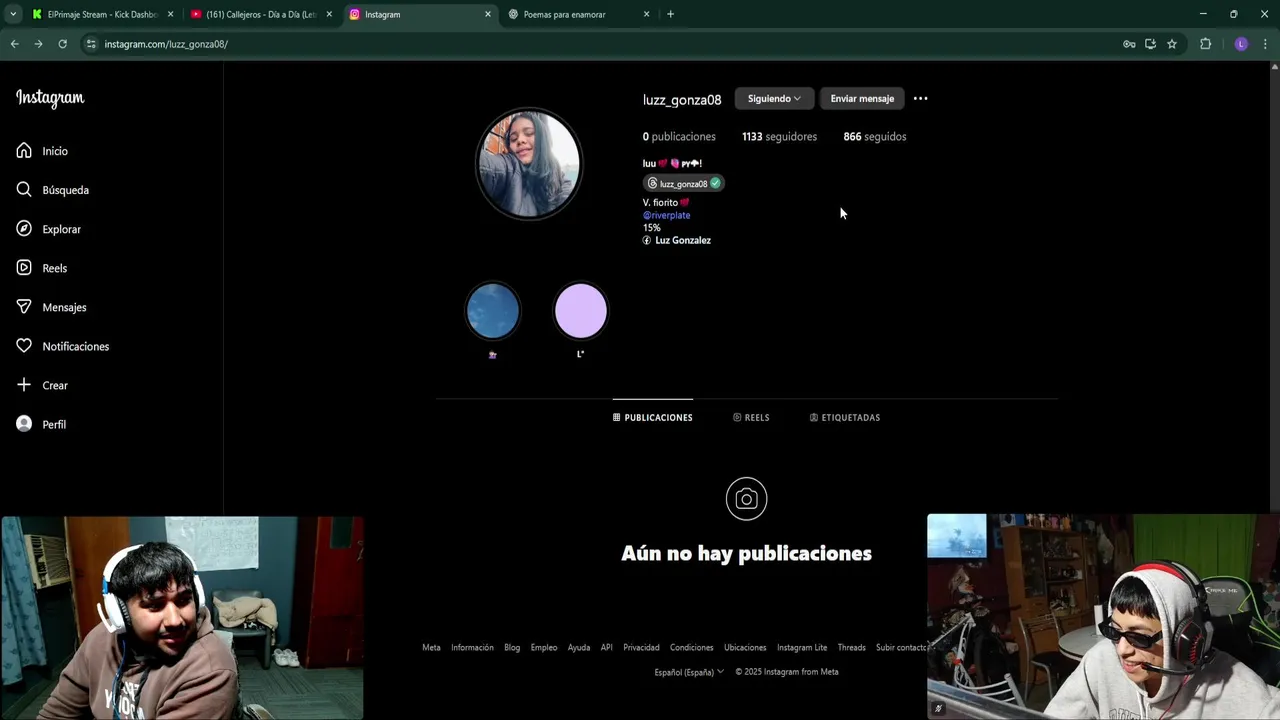This screenshot has width=1280, height=720.
Task: Select ETIQUETADAS profile tab
Action: point(845,418)
